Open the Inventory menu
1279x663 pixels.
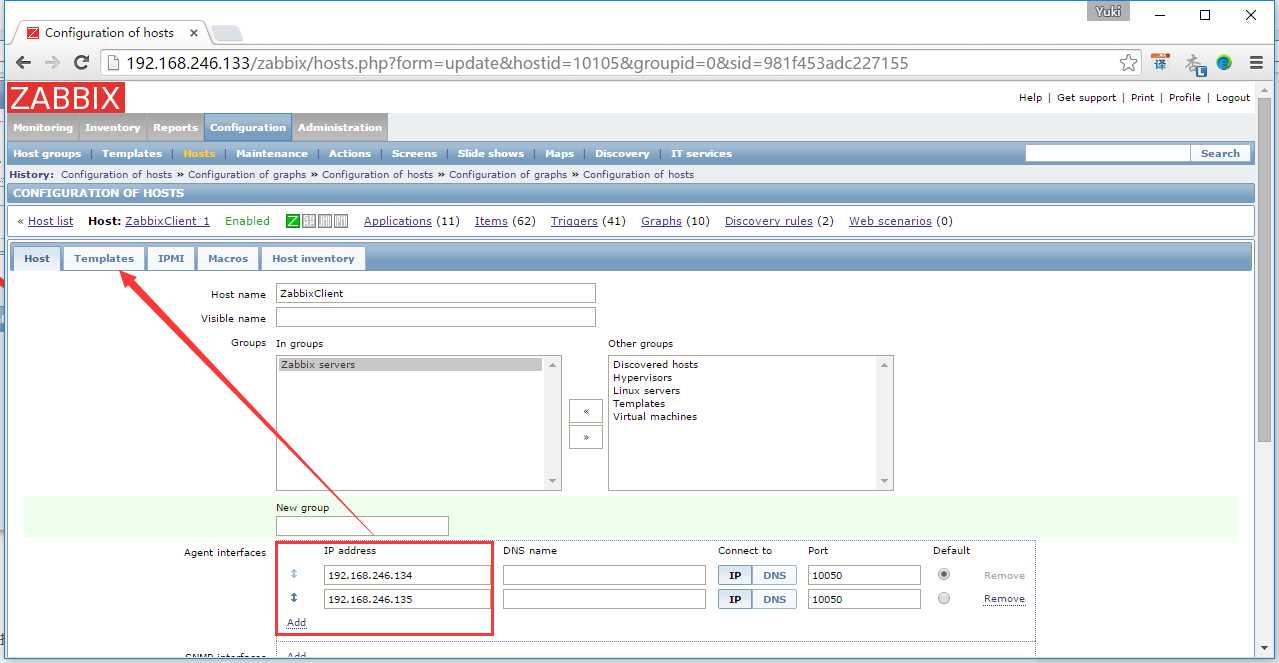pos(113,127)
